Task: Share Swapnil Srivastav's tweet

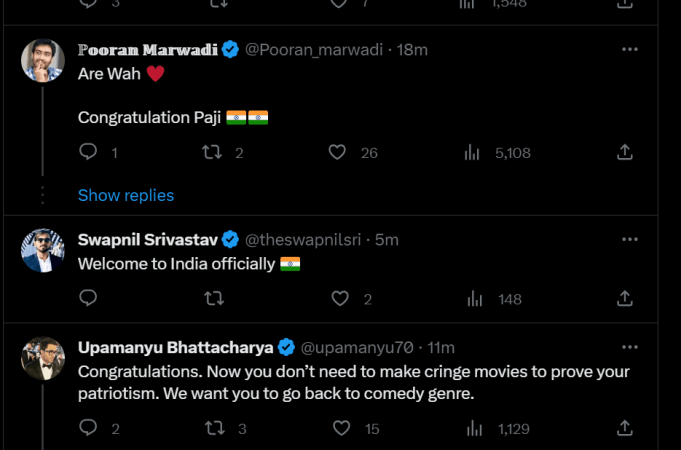Action: click(x=624, y=298)
